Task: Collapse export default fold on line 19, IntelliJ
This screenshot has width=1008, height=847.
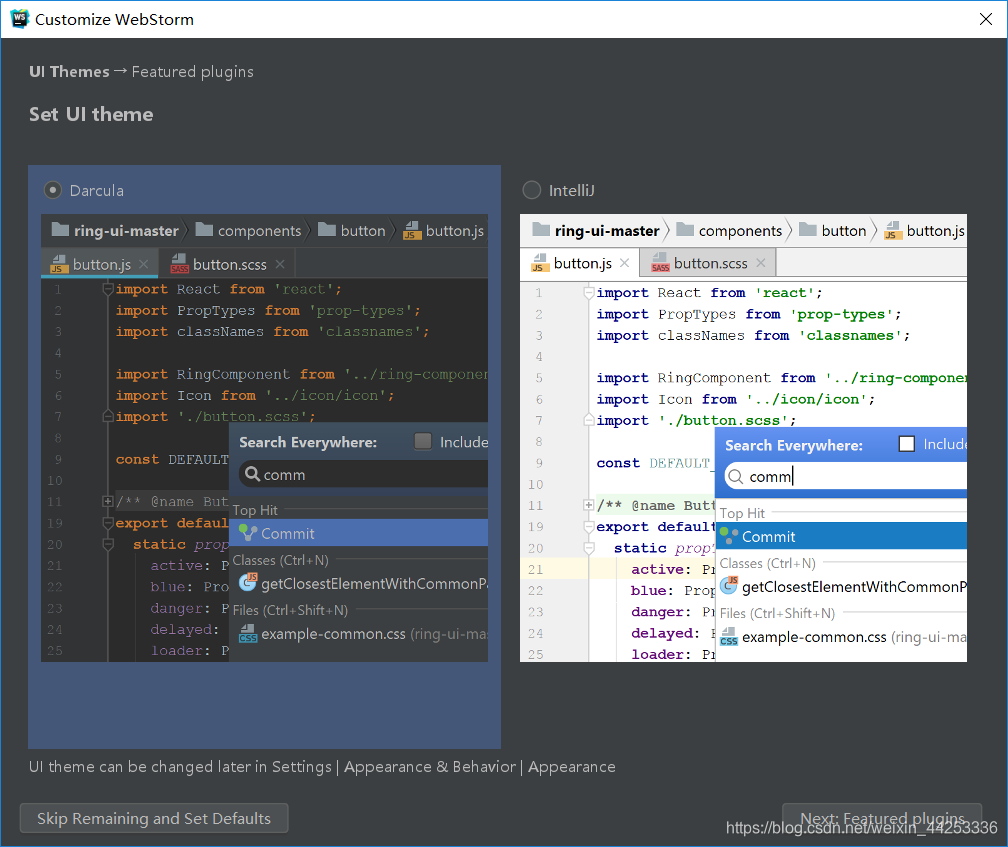Action: point(588,526)
